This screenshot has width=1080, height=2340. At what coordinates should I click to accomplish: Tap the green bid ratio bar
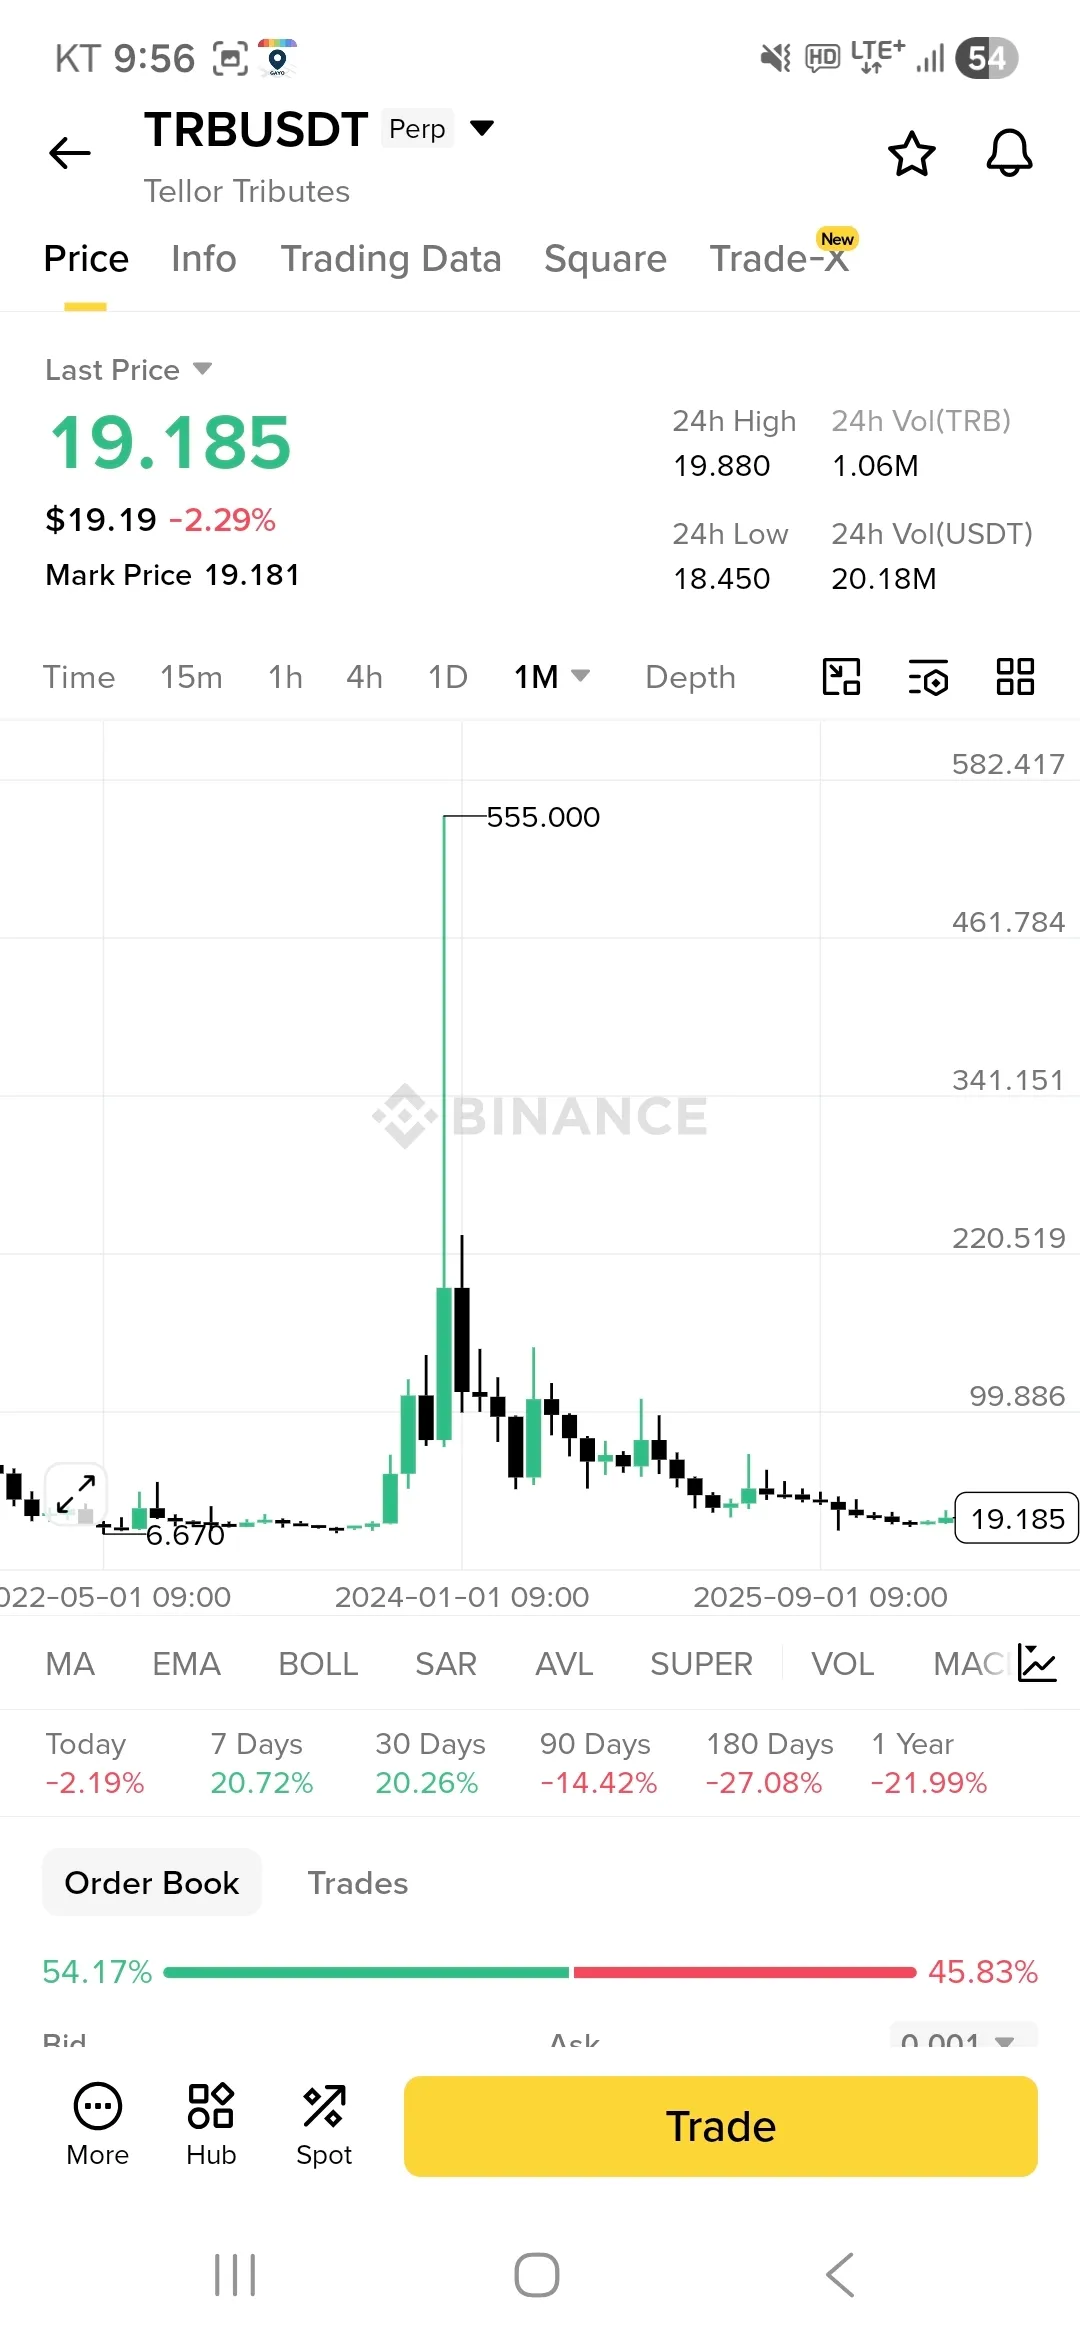(366, 1972)
